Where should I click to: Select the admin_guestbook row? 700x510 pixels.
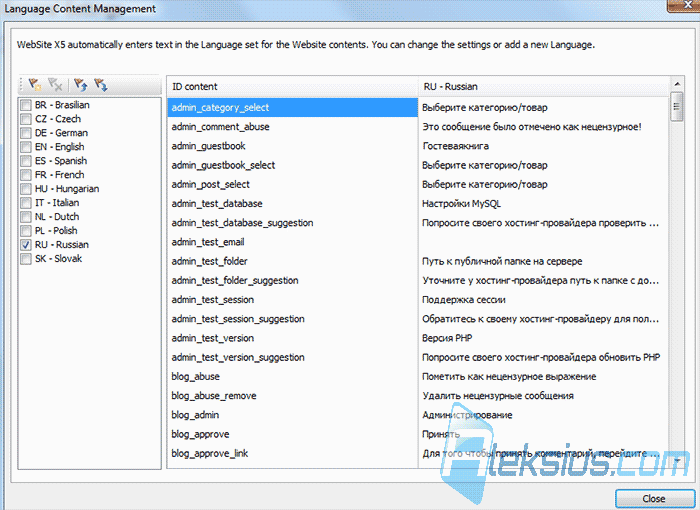[293, 146]
